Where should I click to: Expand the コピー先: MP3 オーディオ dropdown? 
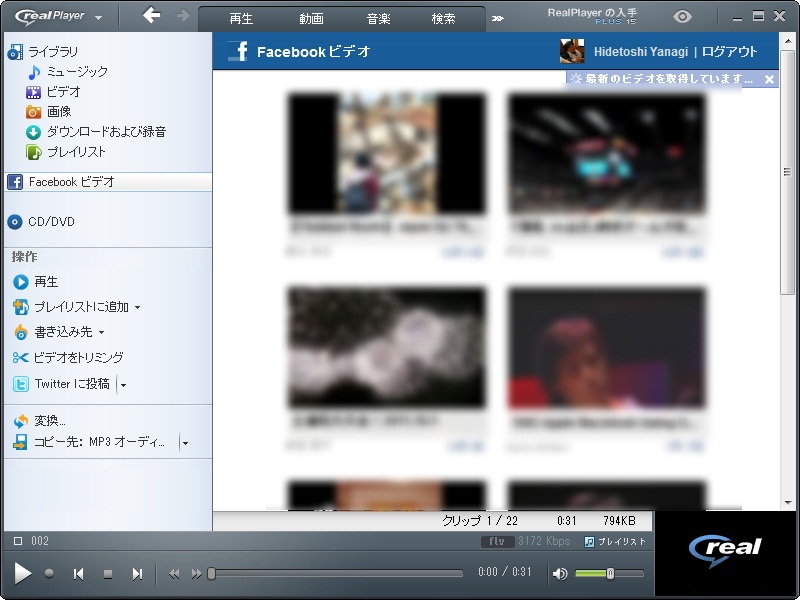click(183, 443)
